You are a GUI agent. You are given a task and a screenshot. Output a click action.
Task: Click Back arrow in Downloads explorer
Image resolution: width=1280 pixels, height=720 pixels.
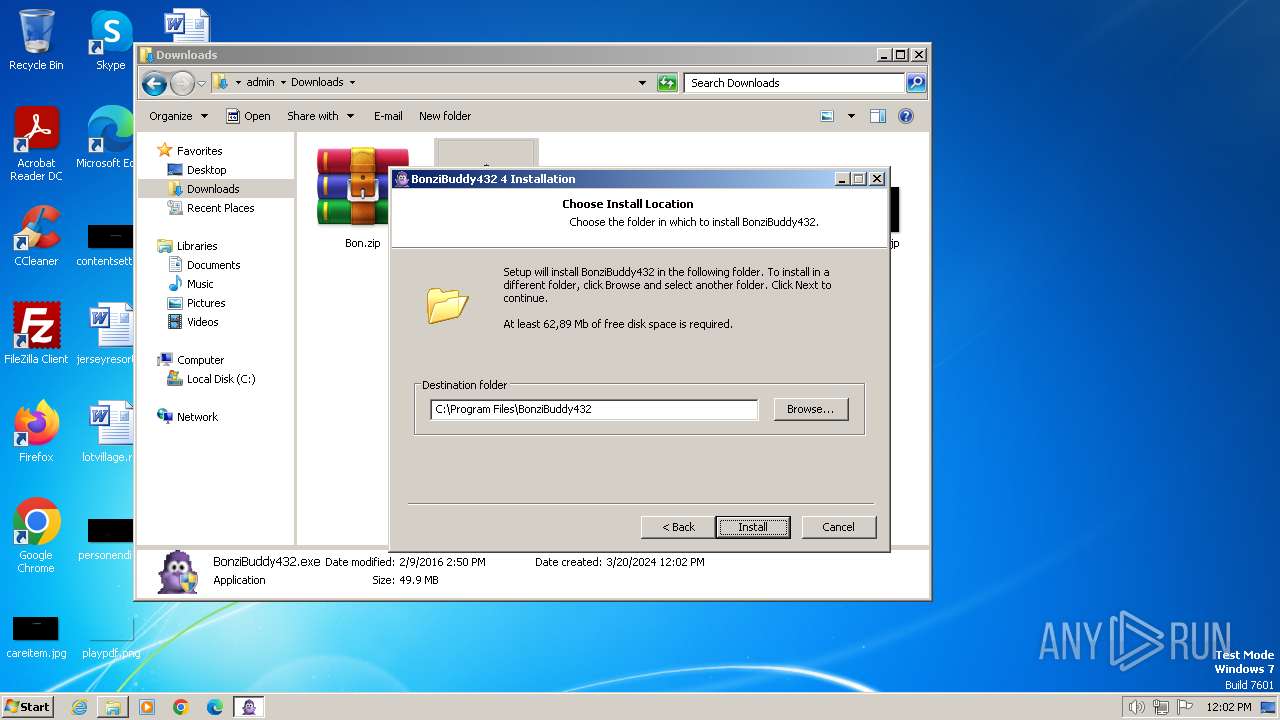pyautogui.click(x=154, y=83)
